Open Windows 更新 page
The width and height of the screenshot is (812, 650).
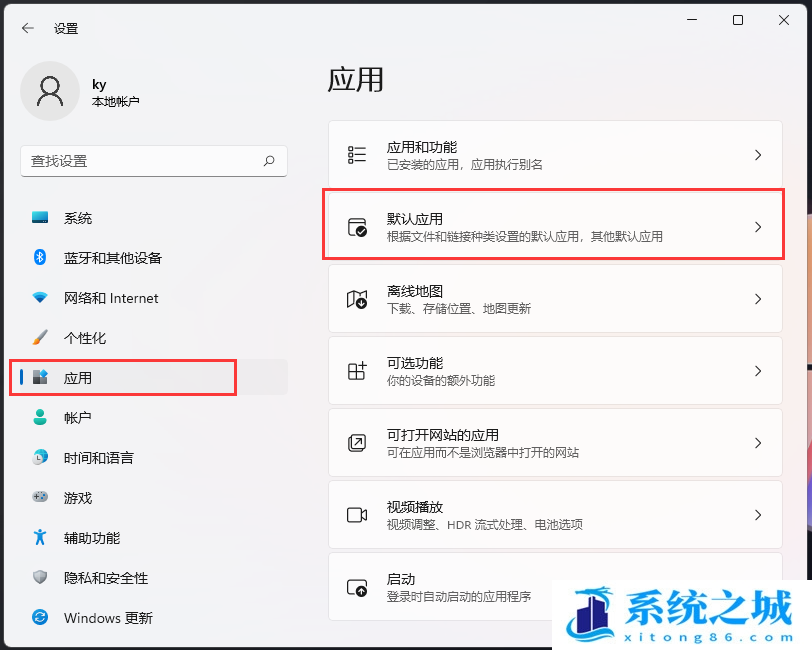click(108, 618)
